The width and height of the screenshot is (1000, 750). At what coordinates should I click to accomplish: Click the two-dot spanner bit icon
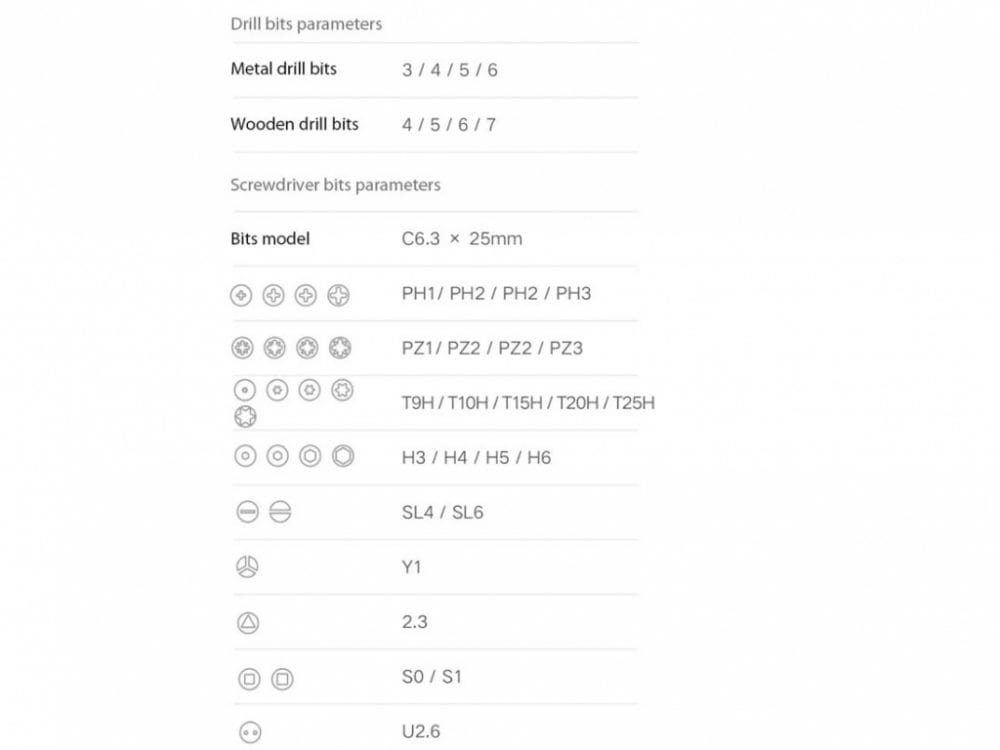[249, 733]
